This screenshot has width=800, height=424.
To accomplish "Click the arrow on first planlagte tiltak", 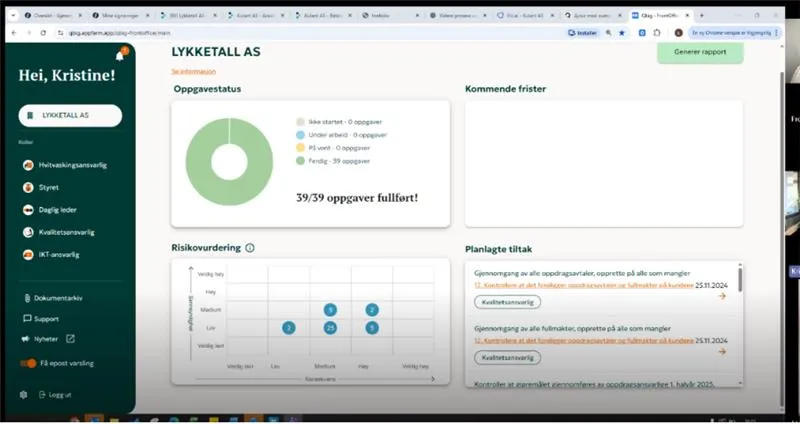I will [x=722, y=296].
